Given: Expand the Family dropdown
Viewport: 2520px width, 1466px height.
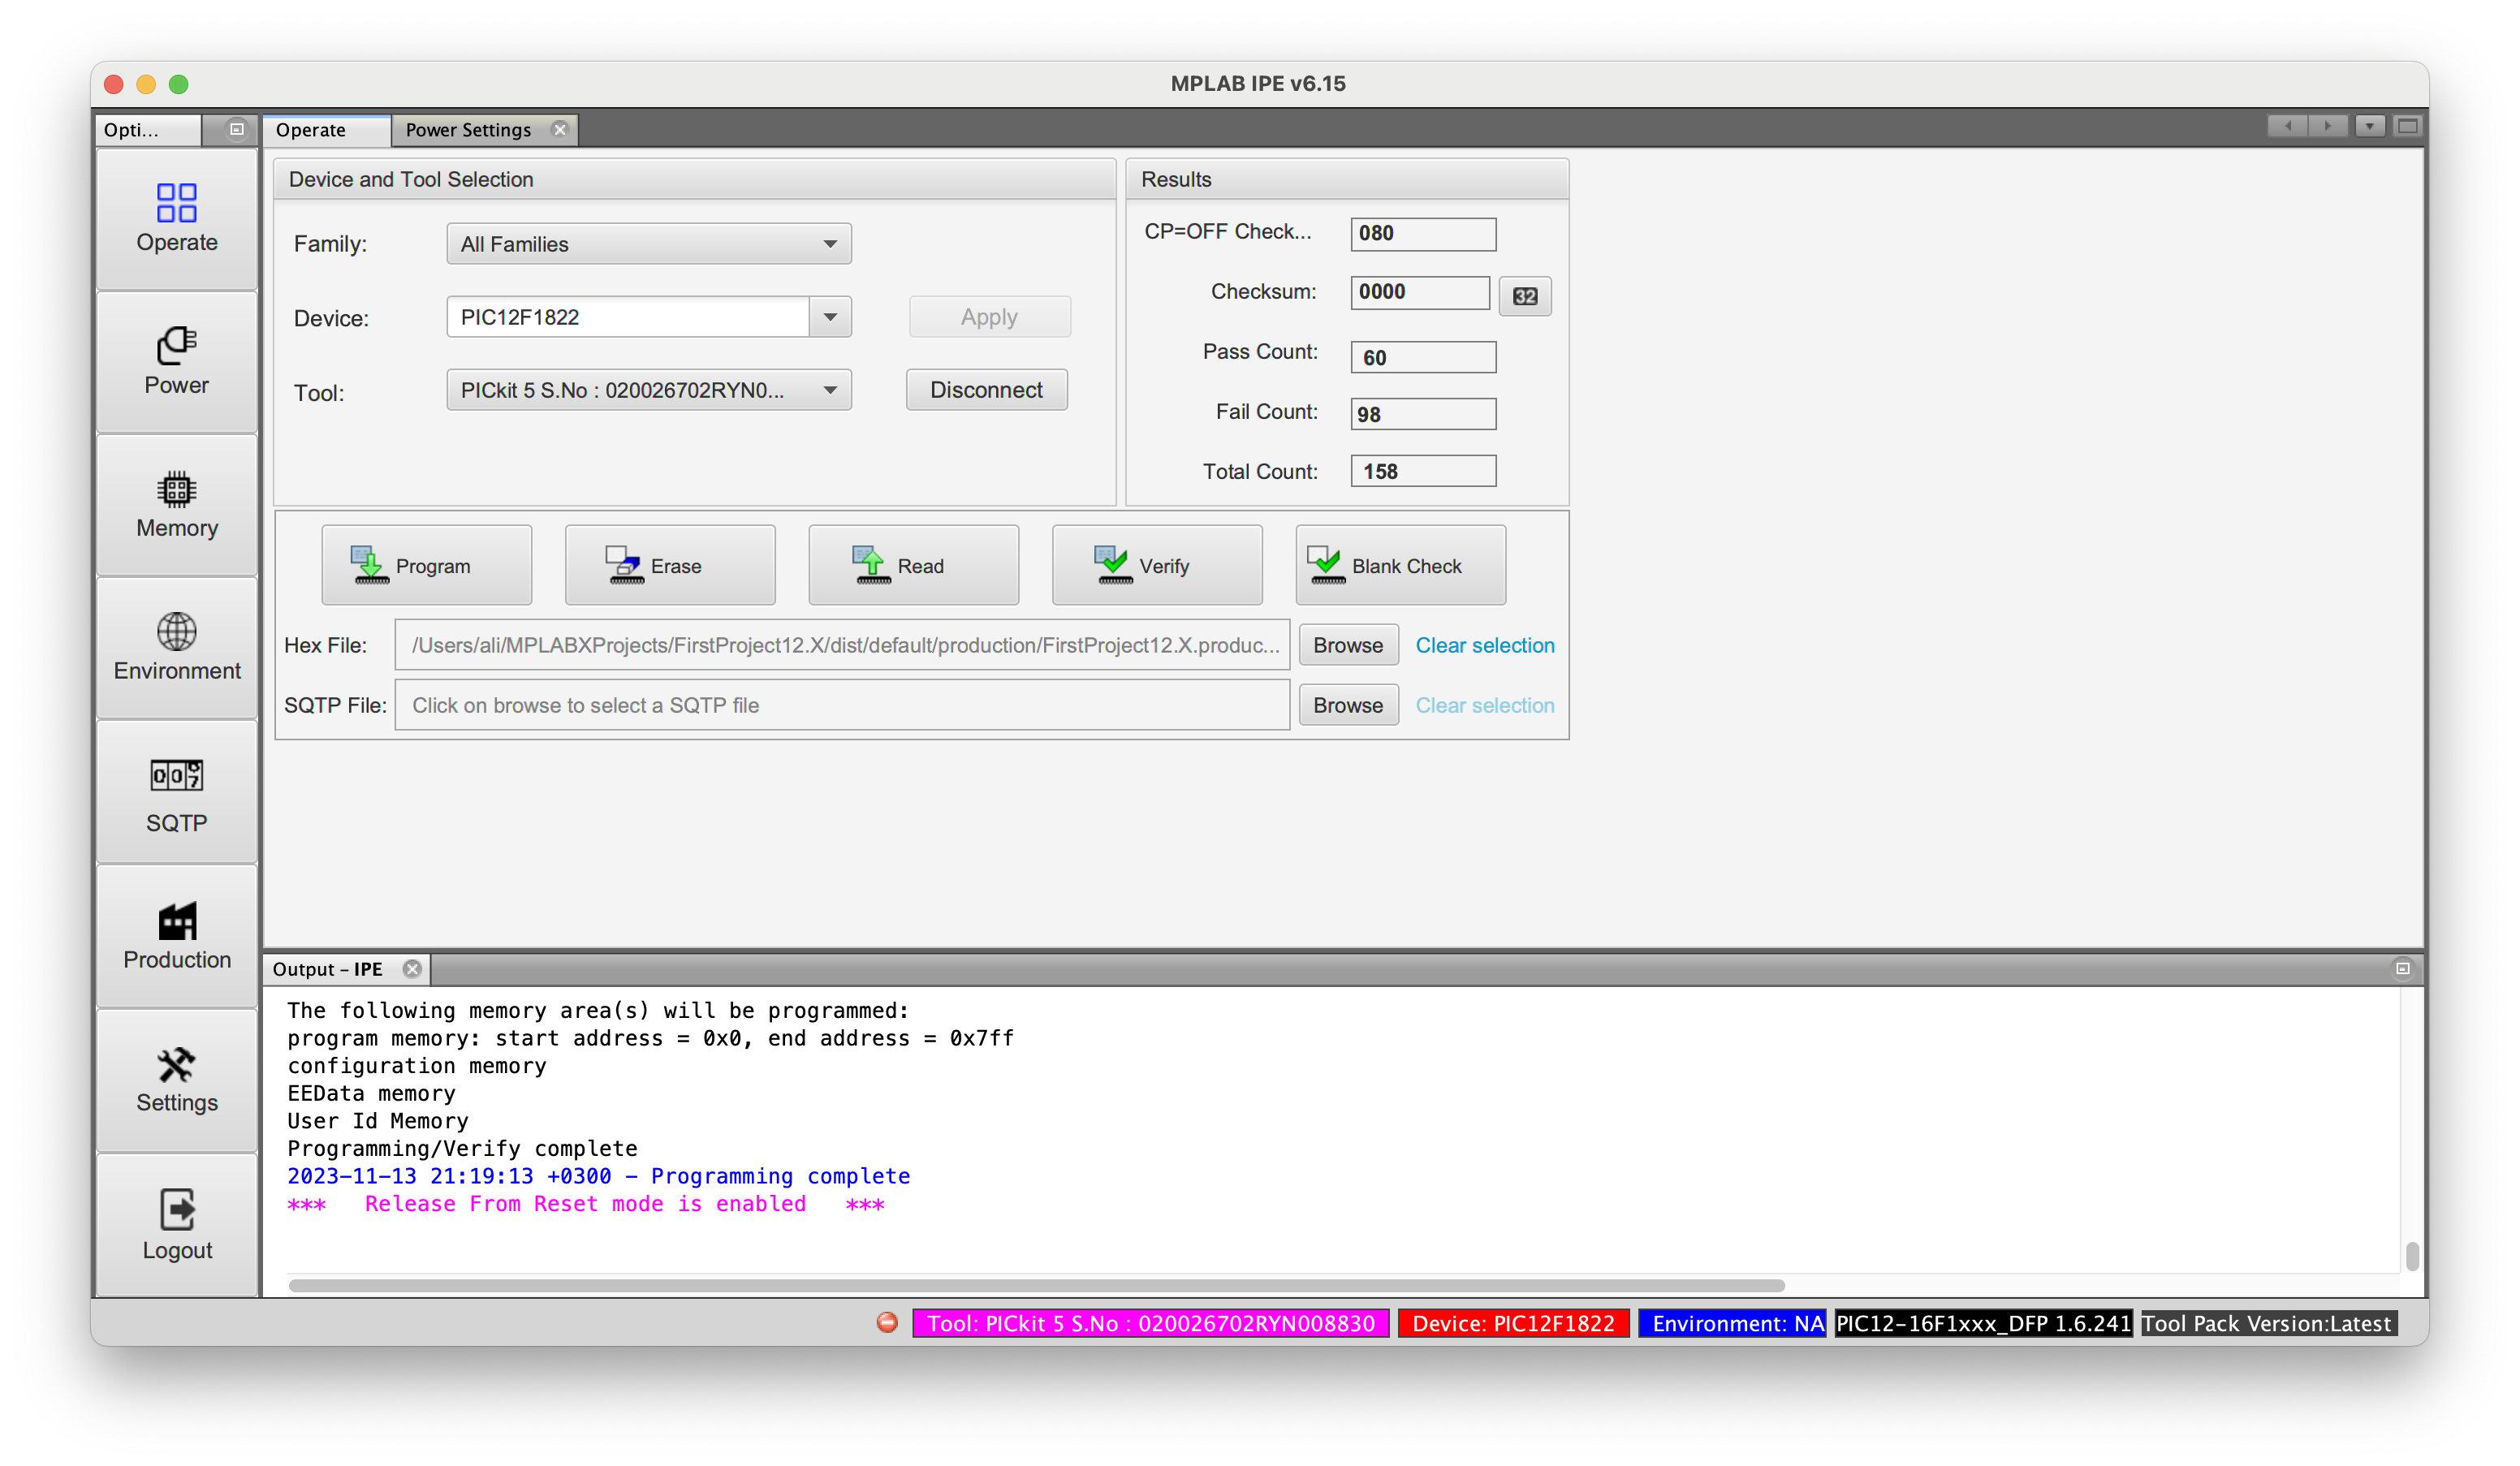Looking at the screenshot, I should [x=648, y=244].
